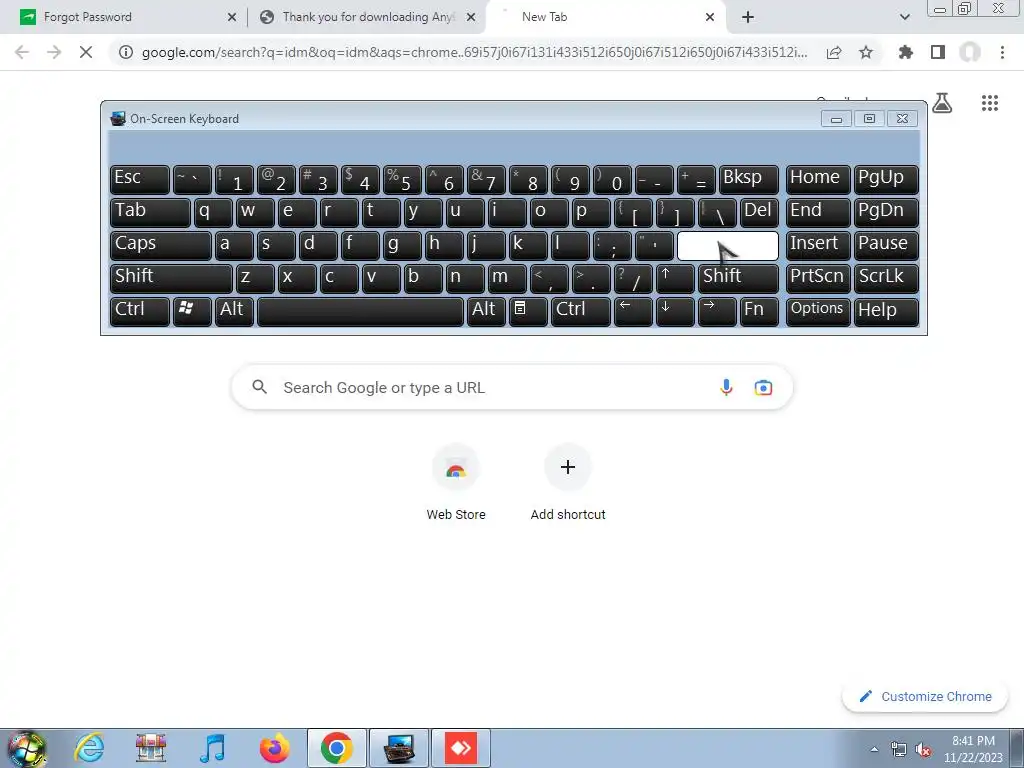Show hidden system tray icons
This screenshot has height=768, width=1024.
click(x=874, y=750)
